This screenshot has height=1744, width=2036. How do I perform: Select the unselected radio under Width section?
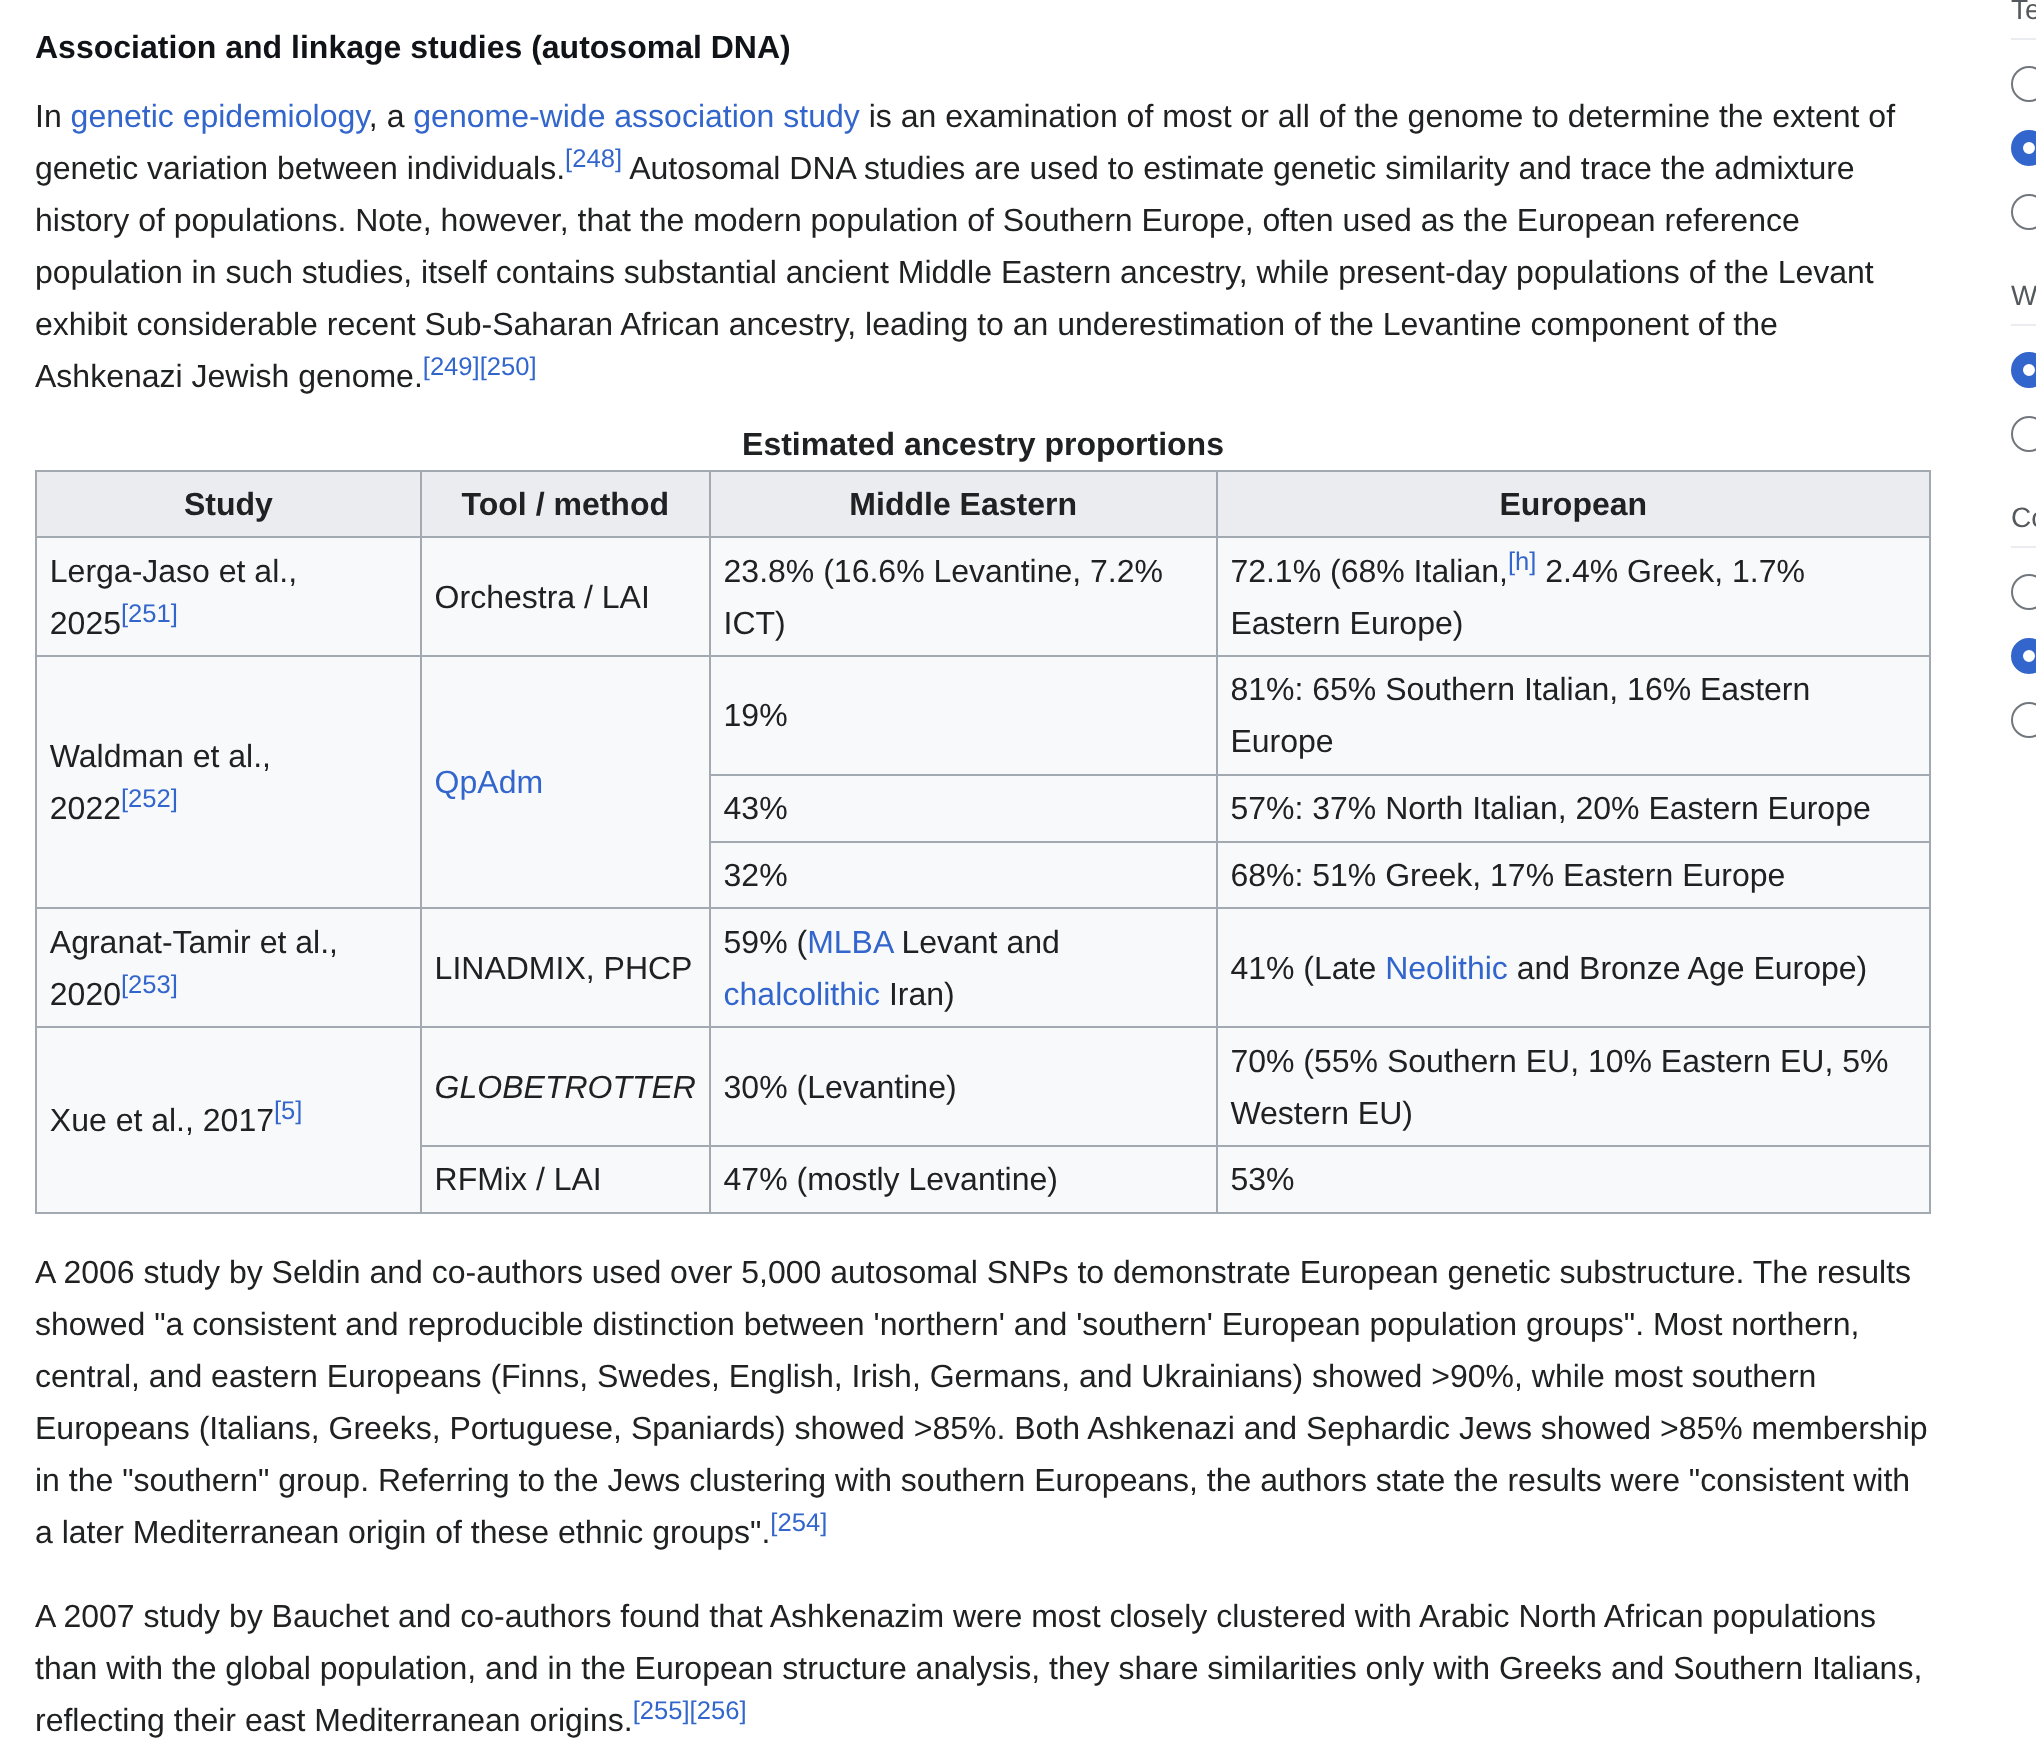coord(2026,434)
